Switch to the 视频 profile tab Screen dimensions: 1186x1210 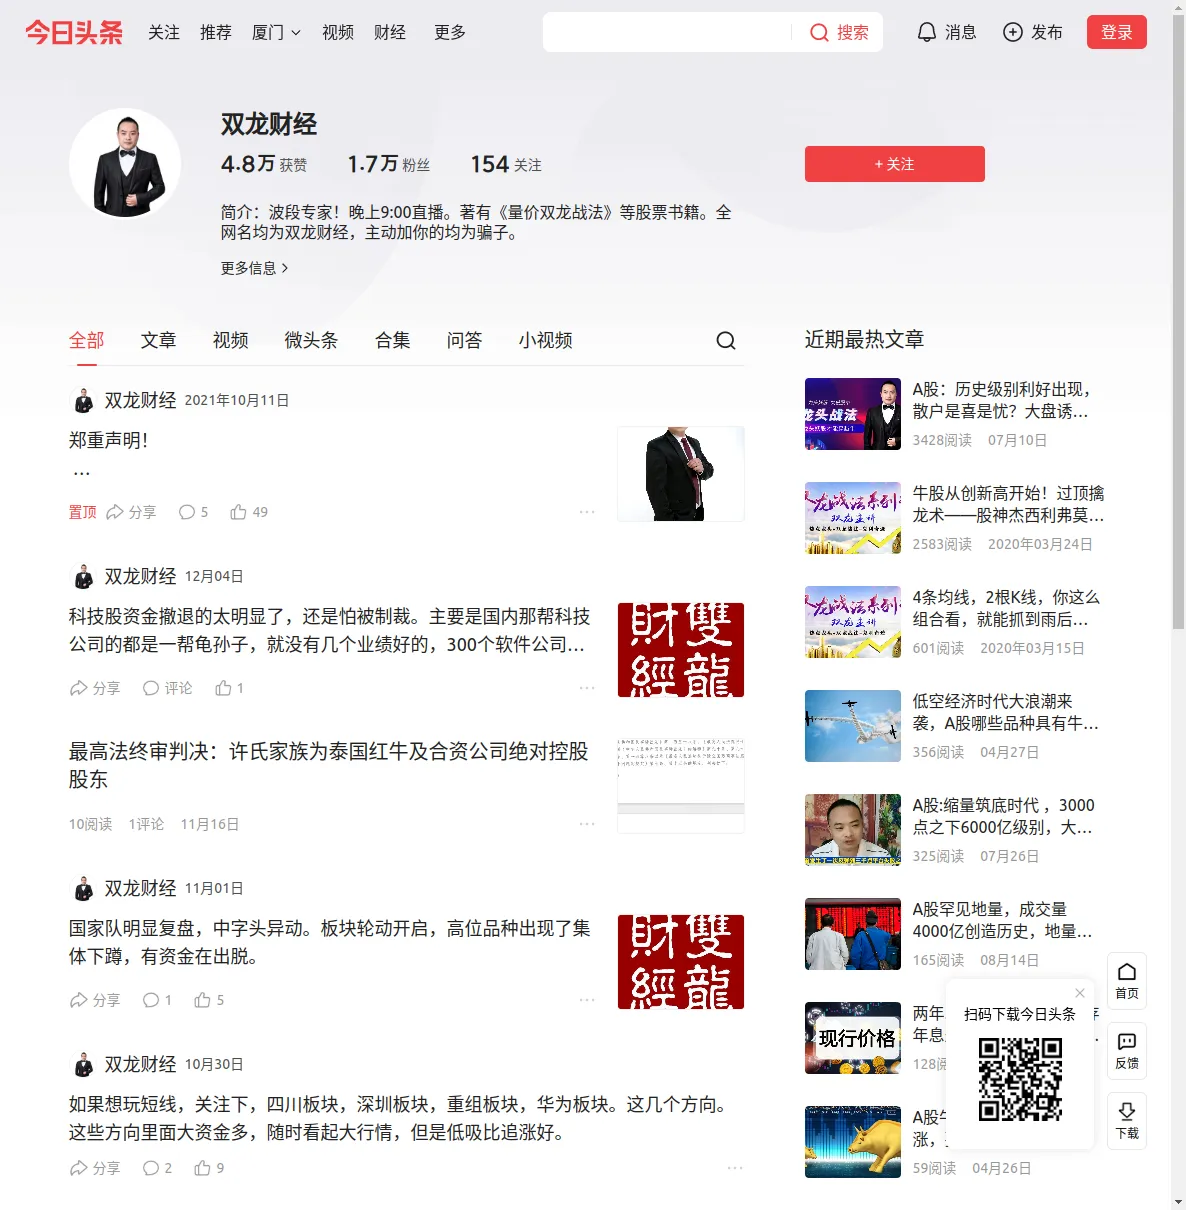click(231, 340)
